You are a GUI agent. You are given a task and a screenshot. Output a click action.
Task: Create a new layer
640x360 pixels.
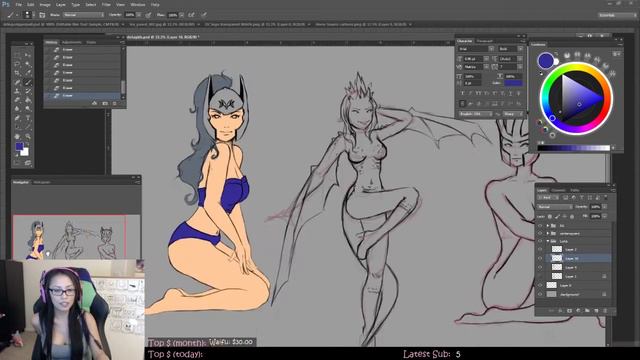click(x=596, y=311)
